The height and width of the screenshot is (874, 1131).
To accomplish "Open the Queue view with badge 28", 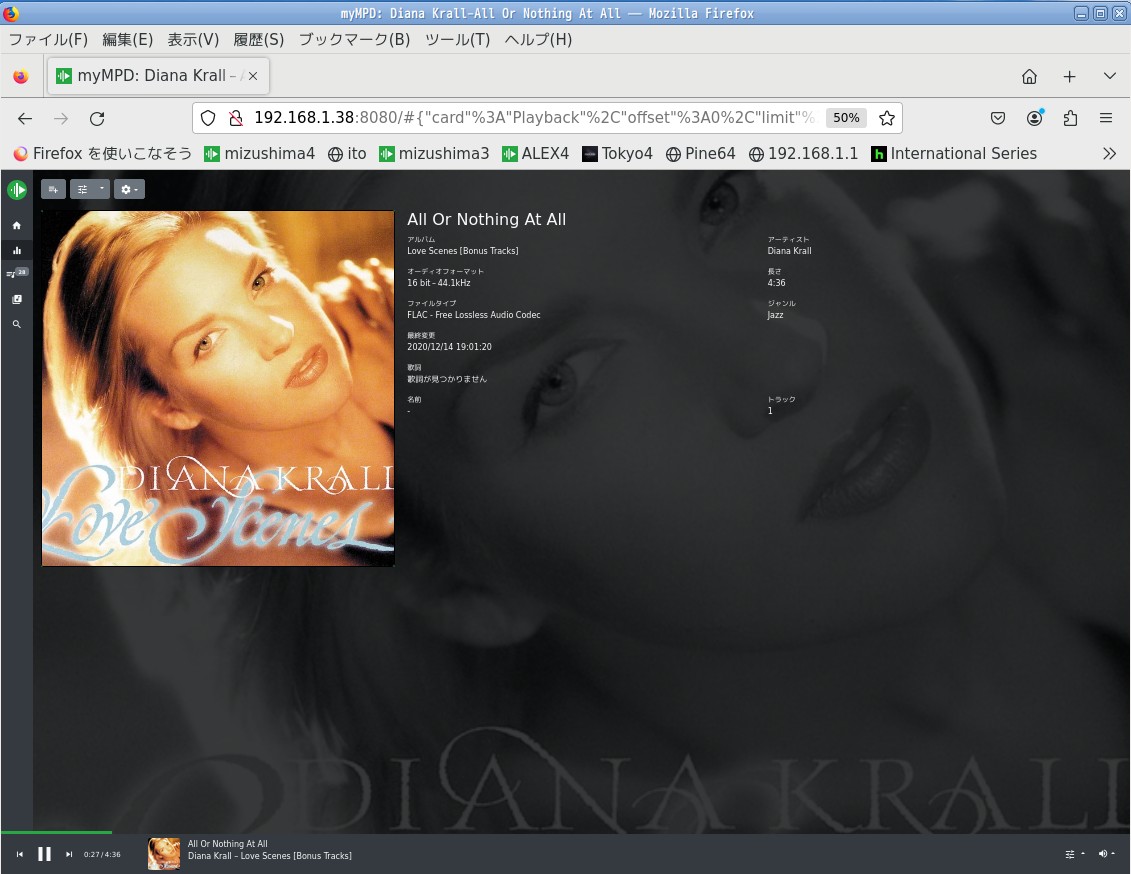I will [16, 273].
